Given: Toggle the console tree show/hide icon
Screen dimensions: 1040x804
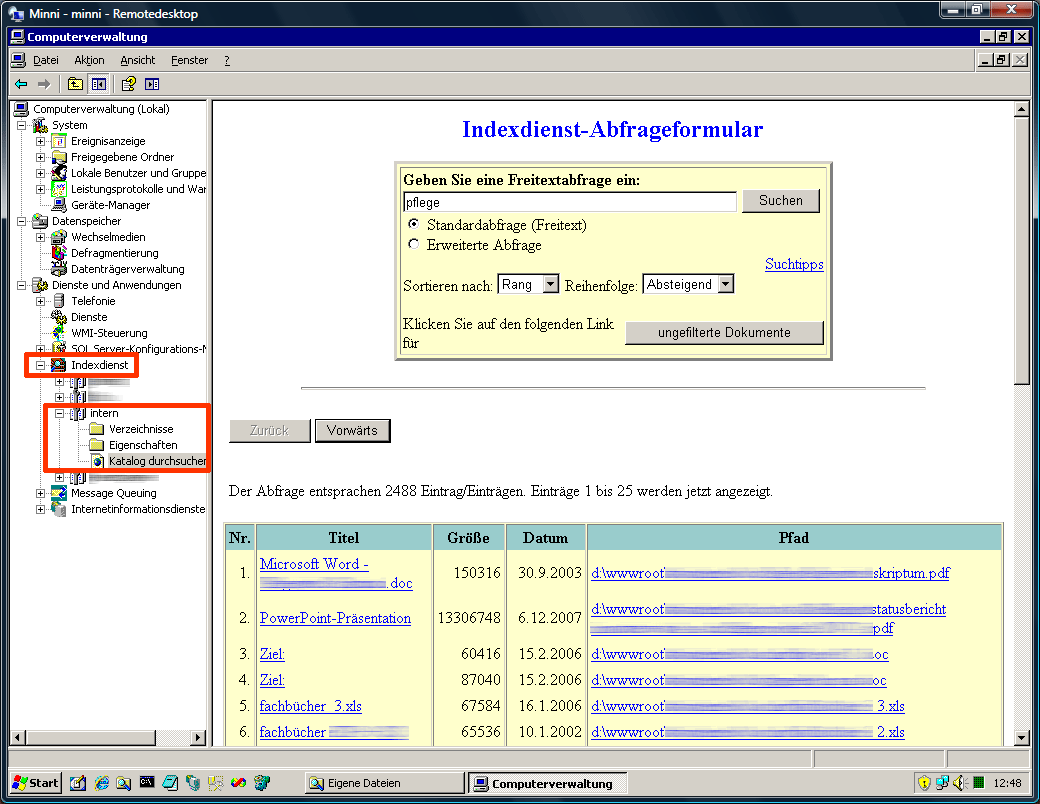Looking at the screenshot, I should click(98, 84).
